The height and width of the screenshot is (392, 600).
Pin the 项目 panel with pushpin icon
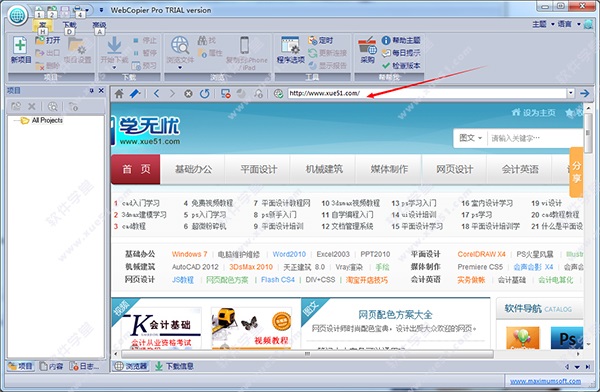pos(91,90)
